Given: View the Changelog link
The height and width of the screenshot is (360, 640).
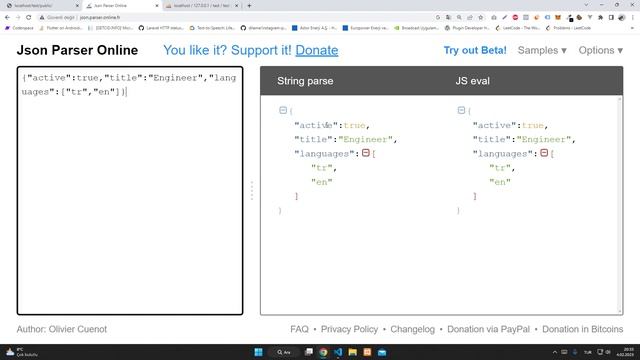Looking at the screenshot, I should pyautogui.click(x=412, y=329).
